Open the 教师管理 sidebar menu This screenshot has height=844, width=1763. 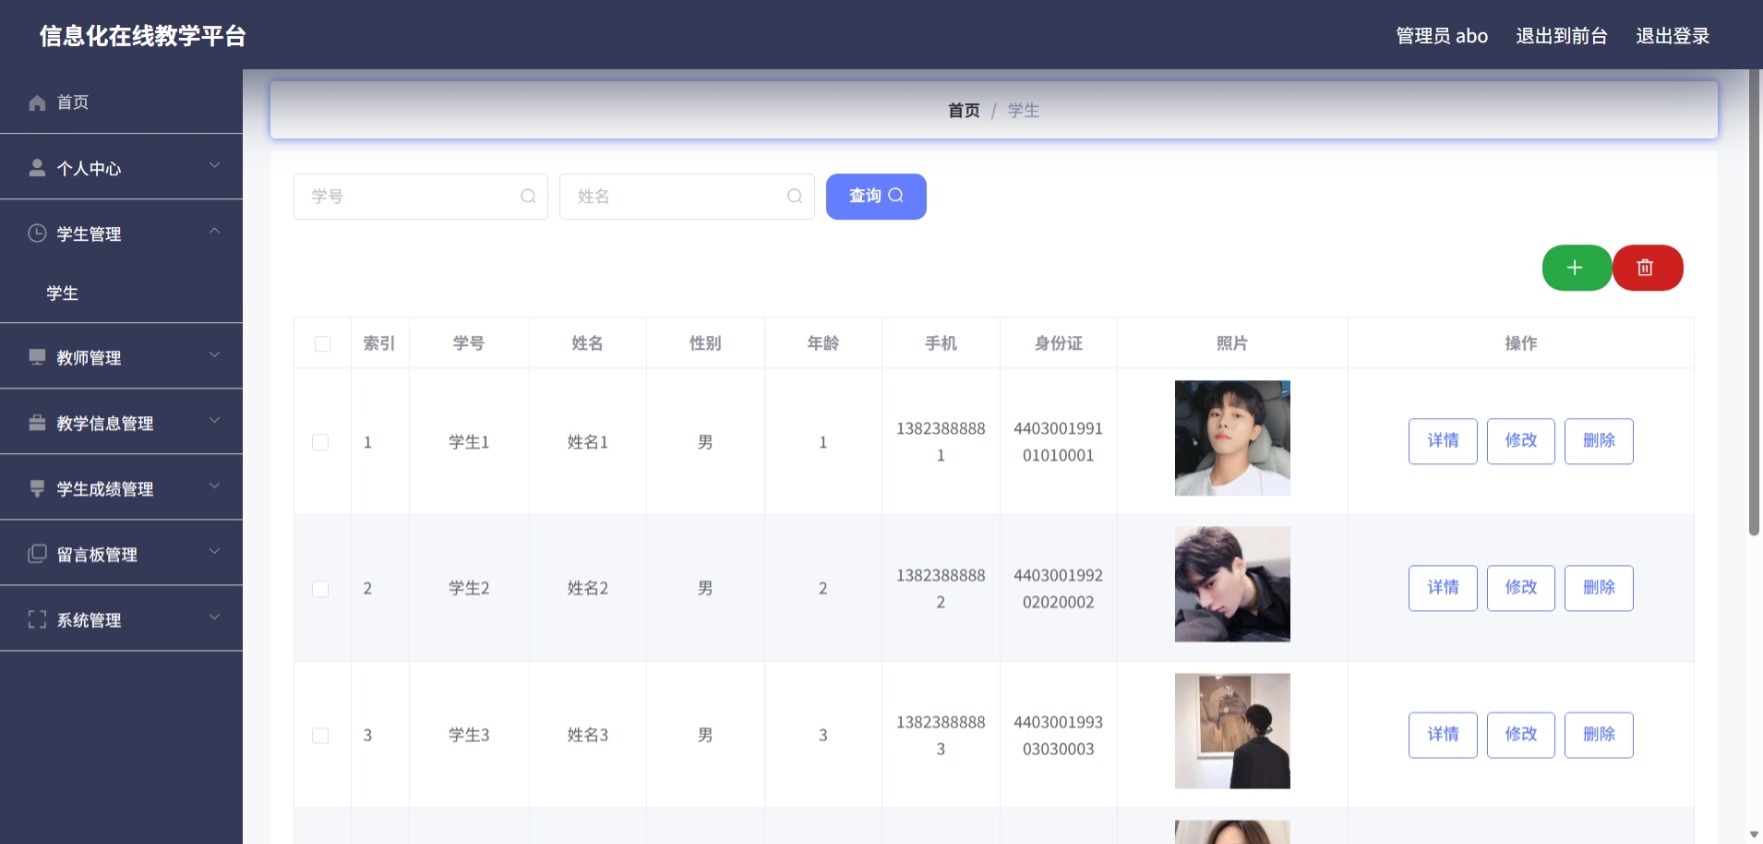tap(121, 357)
